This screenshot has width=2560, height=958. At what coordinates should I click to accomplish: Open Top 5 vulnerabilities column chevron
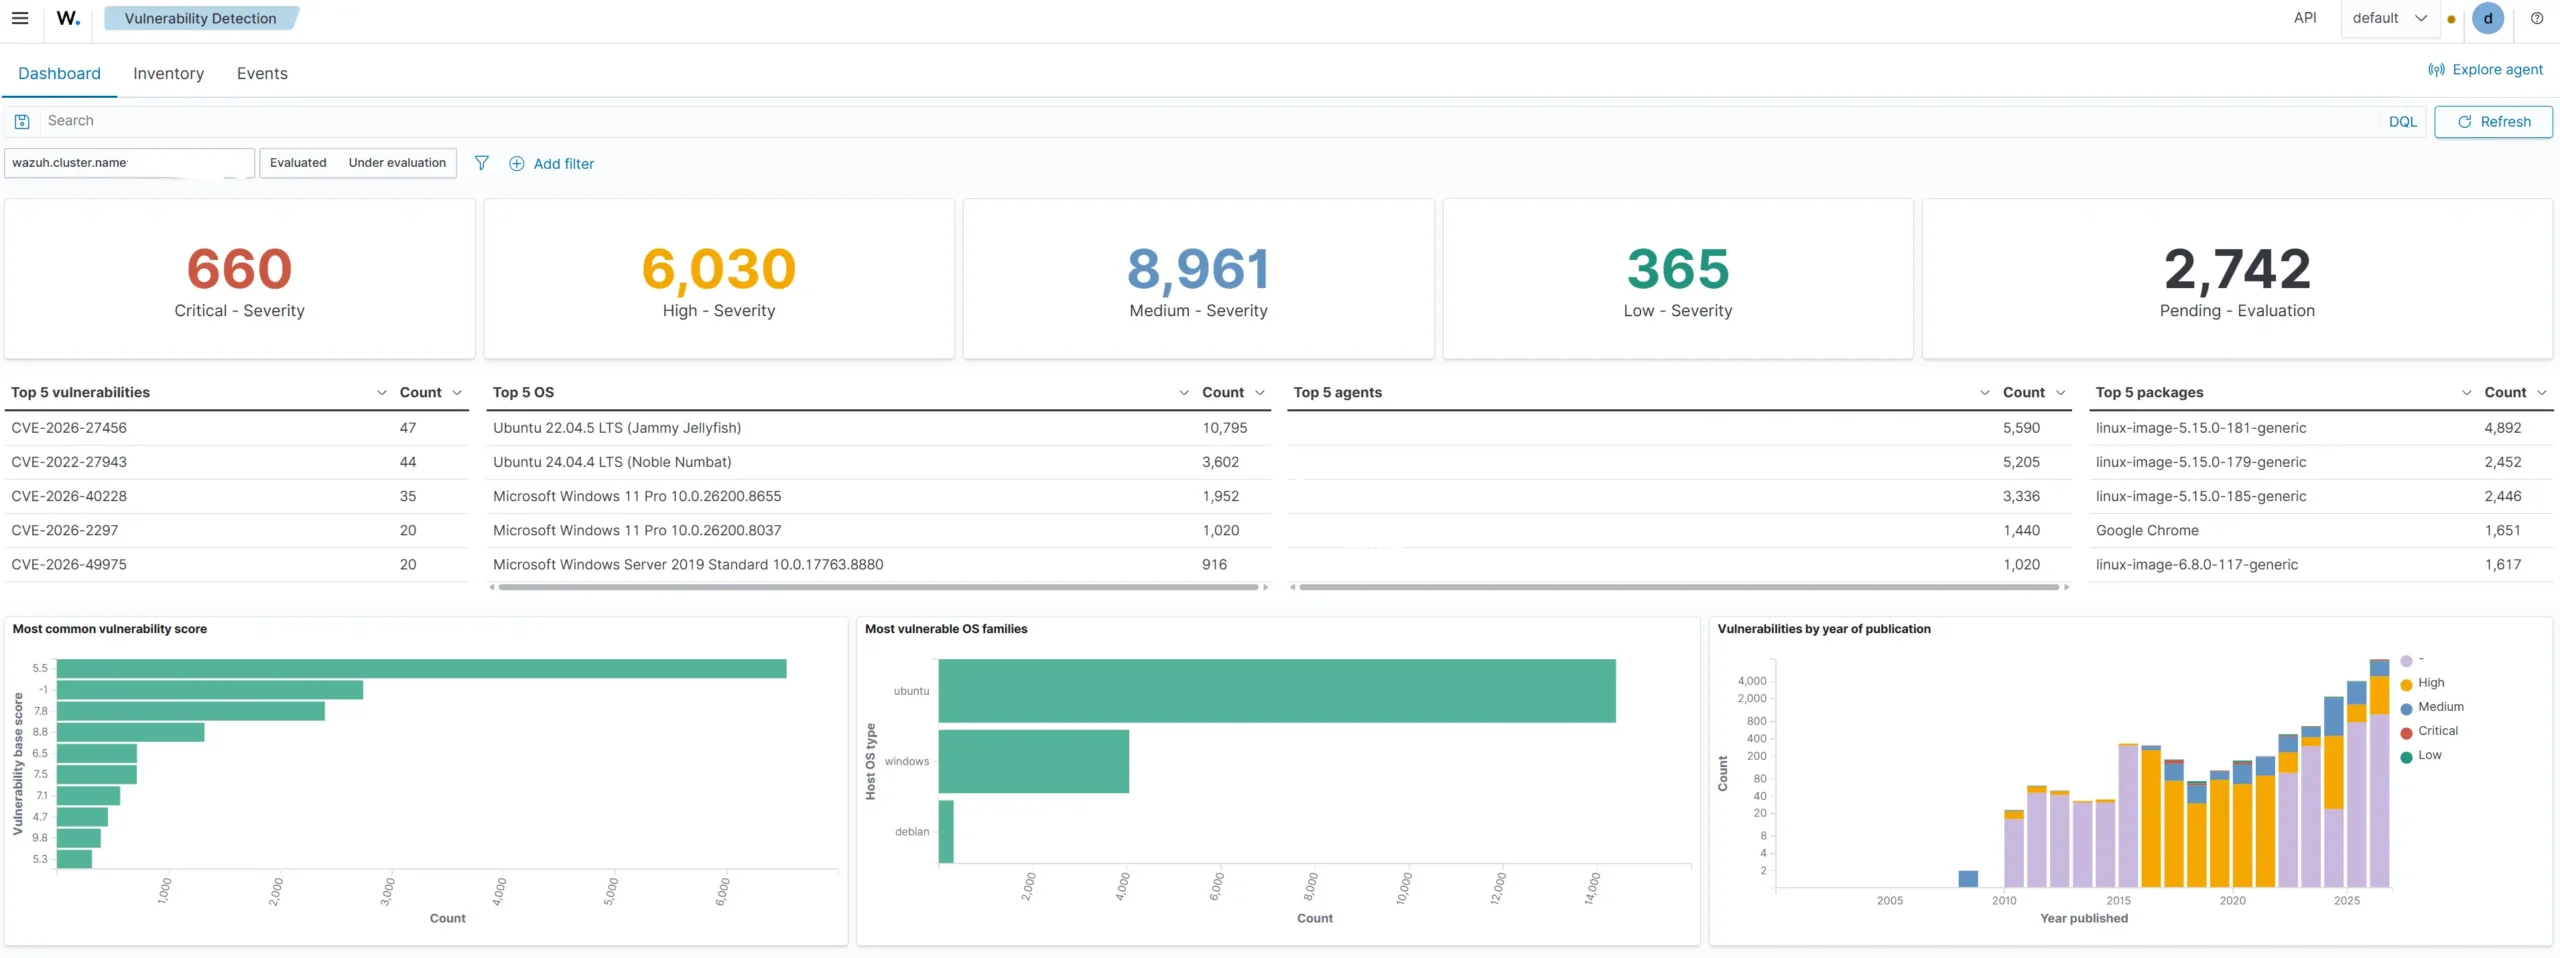tap(381, 393)
